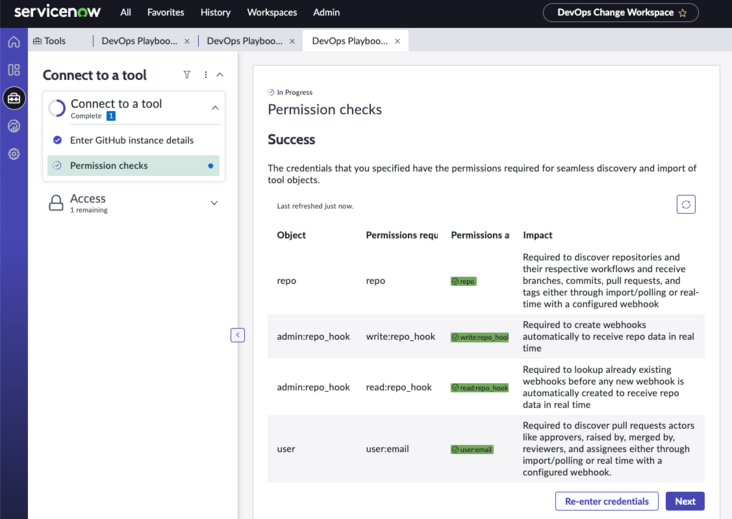
Task: Click the Permission checks heading
Action: coord(325,110)
